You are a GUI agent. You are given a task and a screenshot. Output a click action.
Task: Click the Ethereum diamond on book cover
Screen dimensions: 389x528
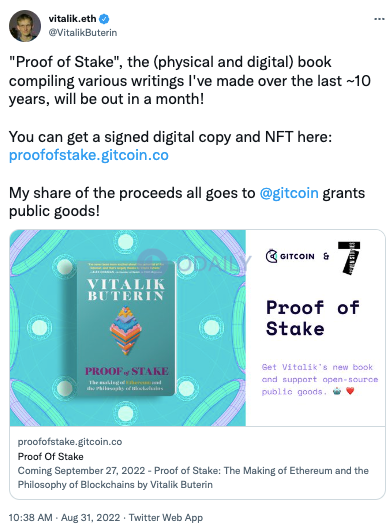click(126, 330)
